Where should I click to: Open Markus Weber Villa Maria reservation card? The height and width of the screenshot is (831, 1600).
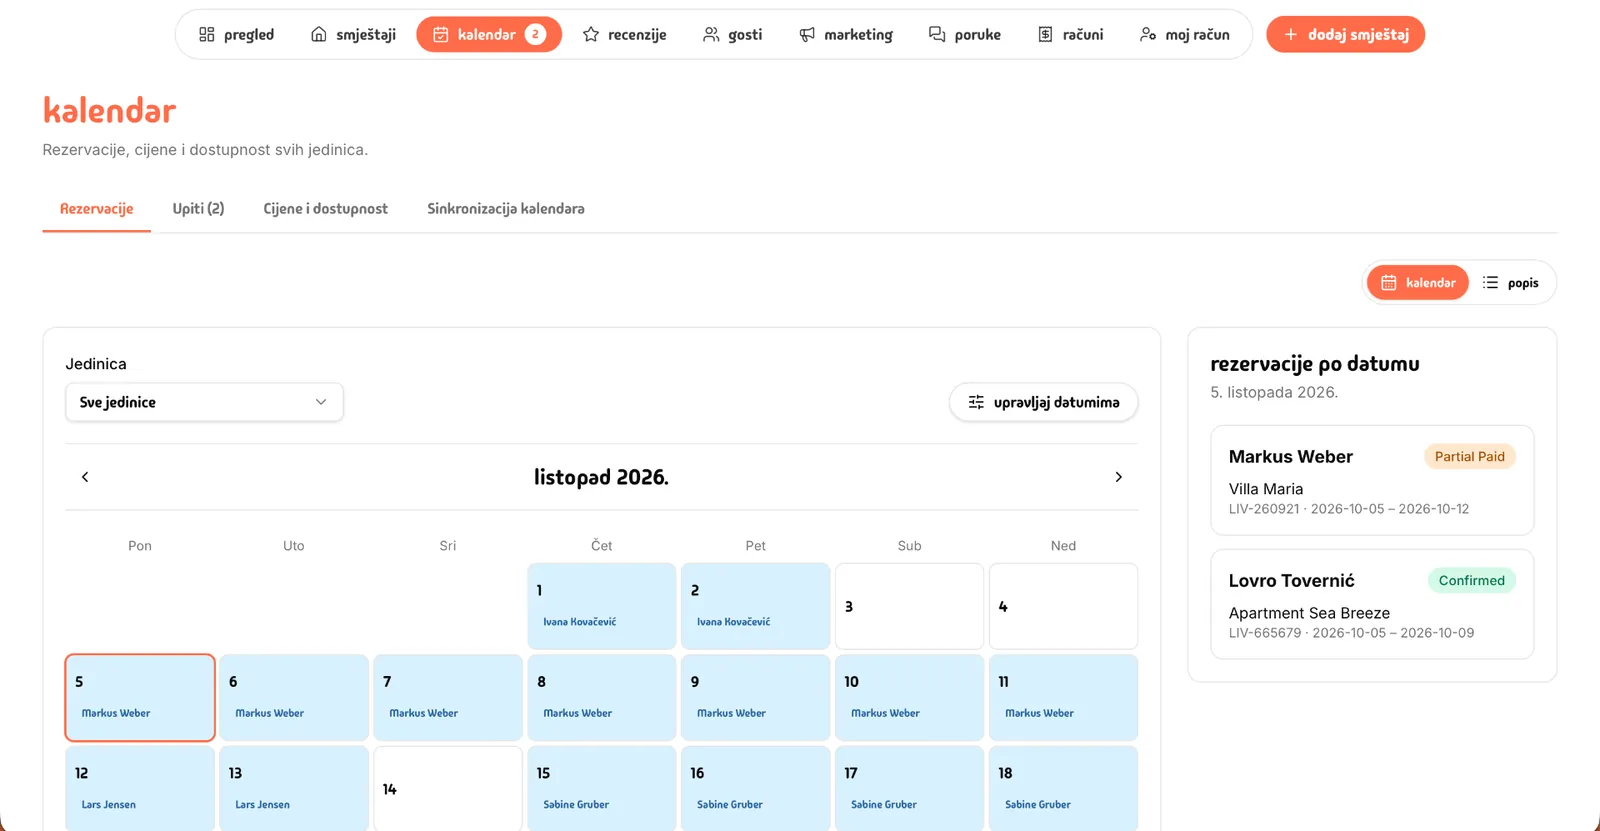click(1372, 480)
